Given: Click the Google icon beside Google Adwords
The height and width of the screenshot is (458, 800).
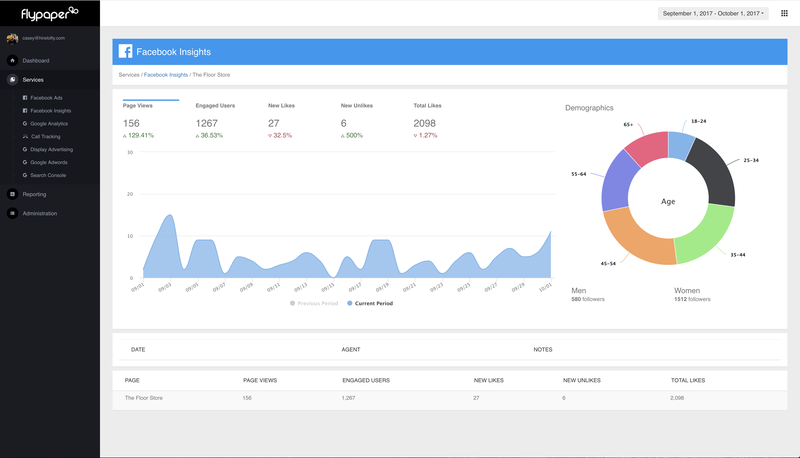Looking at the screenshot, I should [25, 162].
